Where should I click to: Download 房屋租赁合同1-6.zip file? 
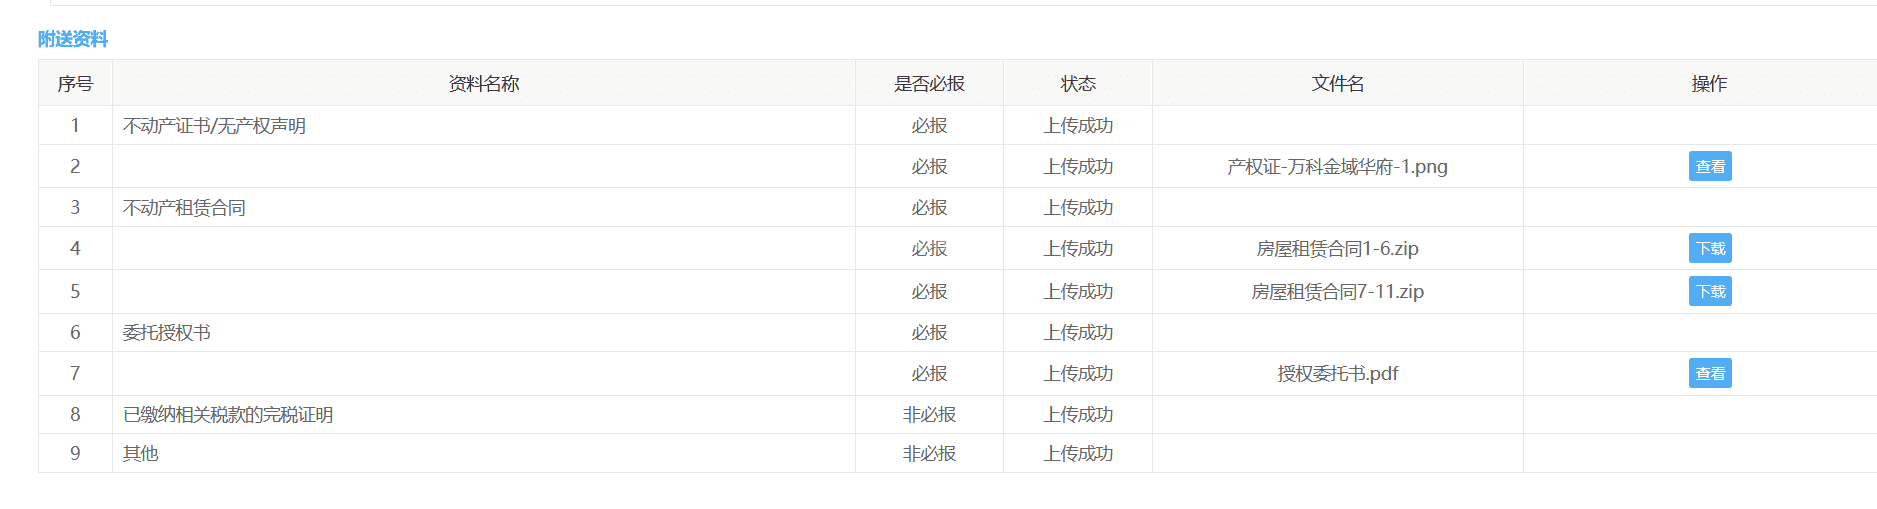pyautogui.click(x=1709, y=248)
